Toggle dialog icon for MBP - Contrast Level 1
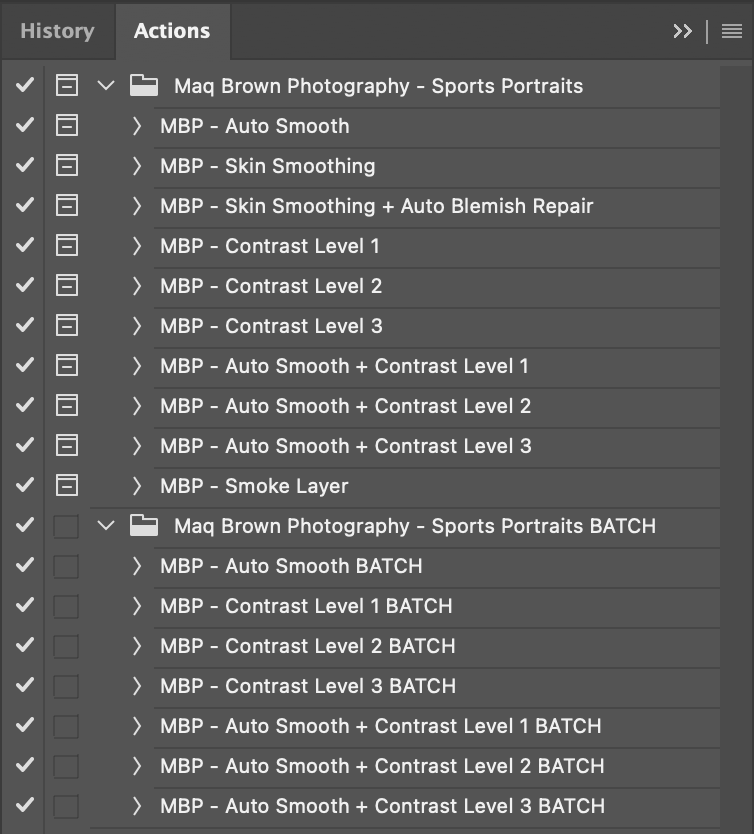 point(67,245)
